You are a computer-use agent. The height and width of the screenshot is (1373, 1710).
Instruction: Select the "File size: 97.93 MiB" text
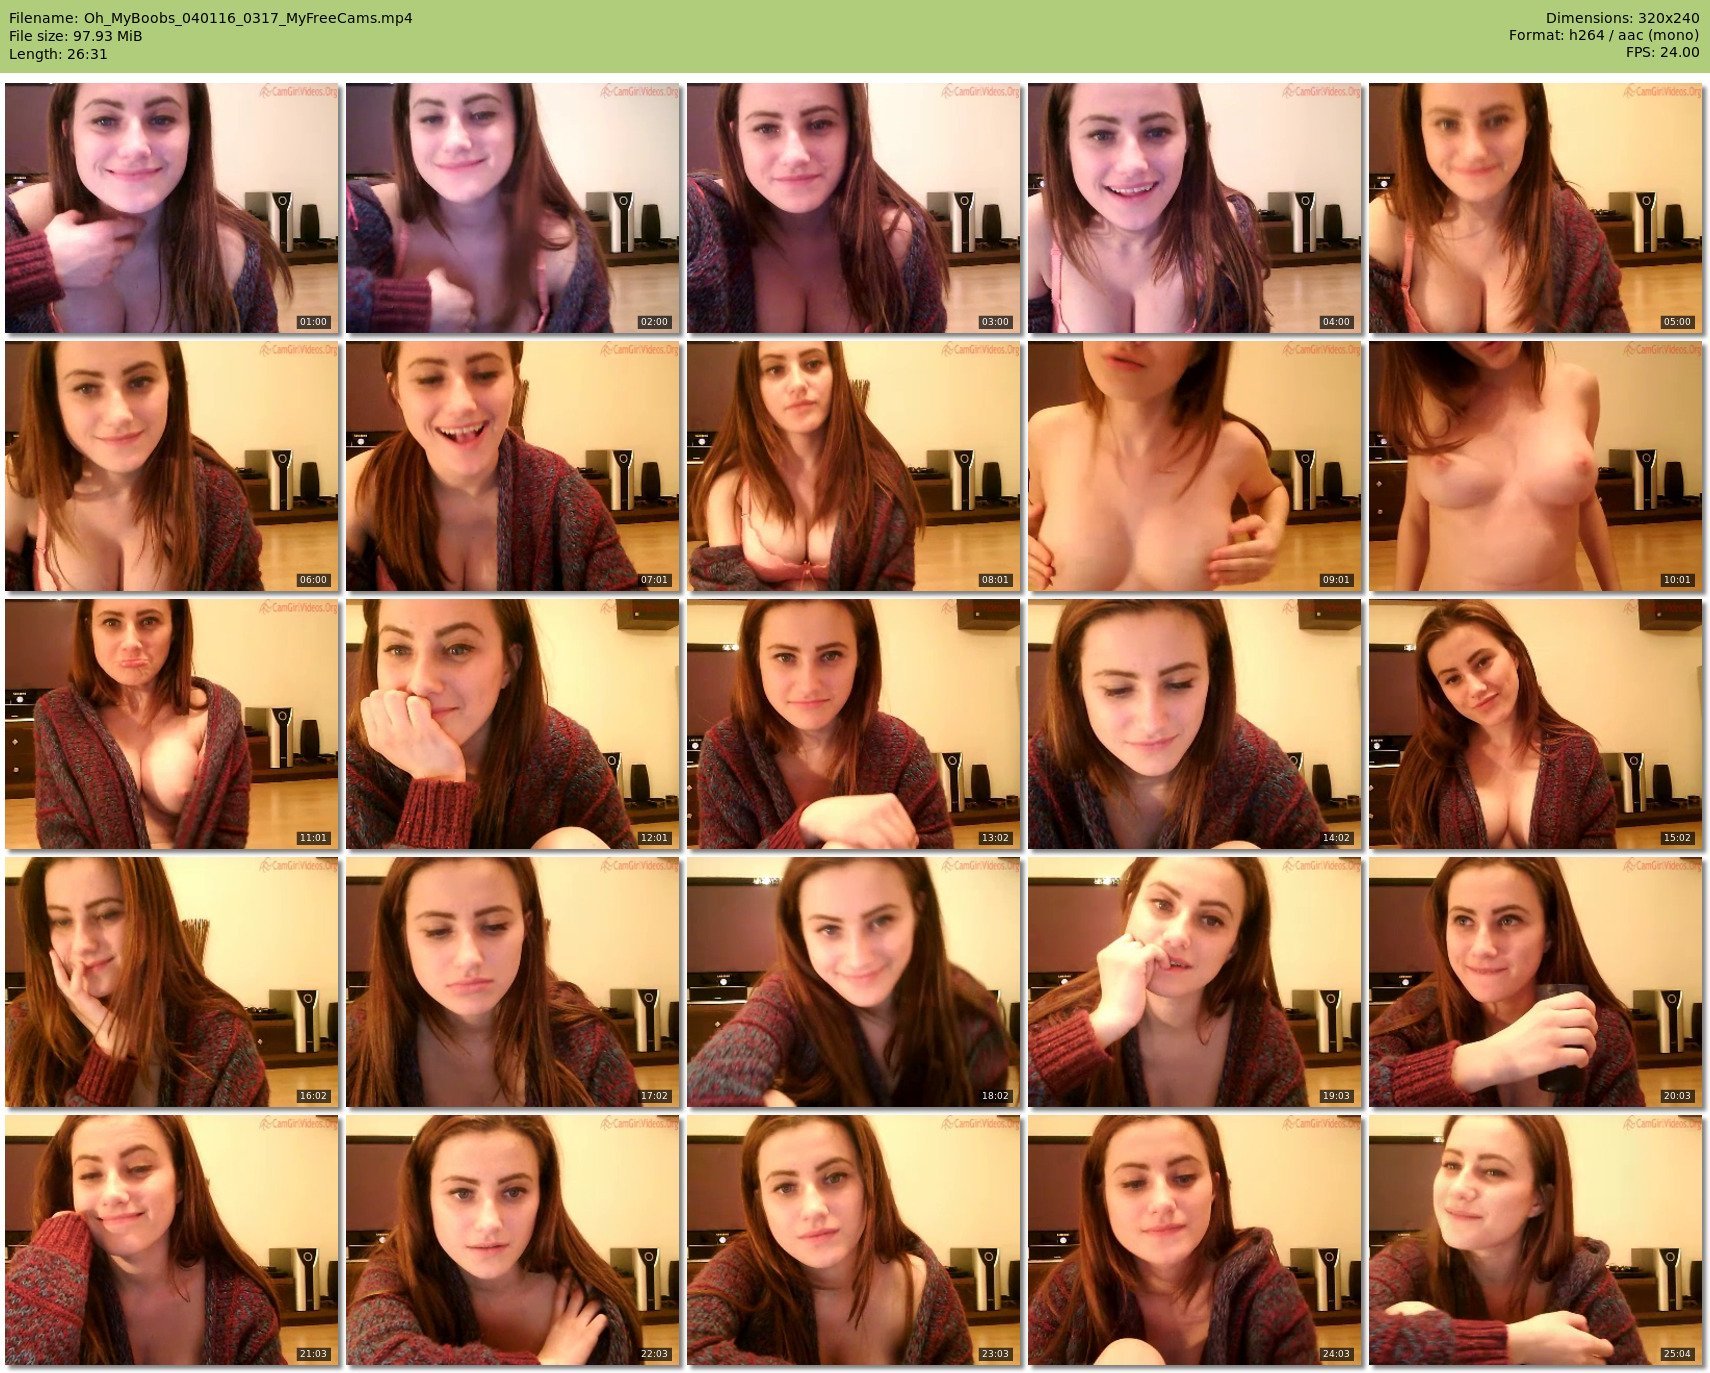76,36
